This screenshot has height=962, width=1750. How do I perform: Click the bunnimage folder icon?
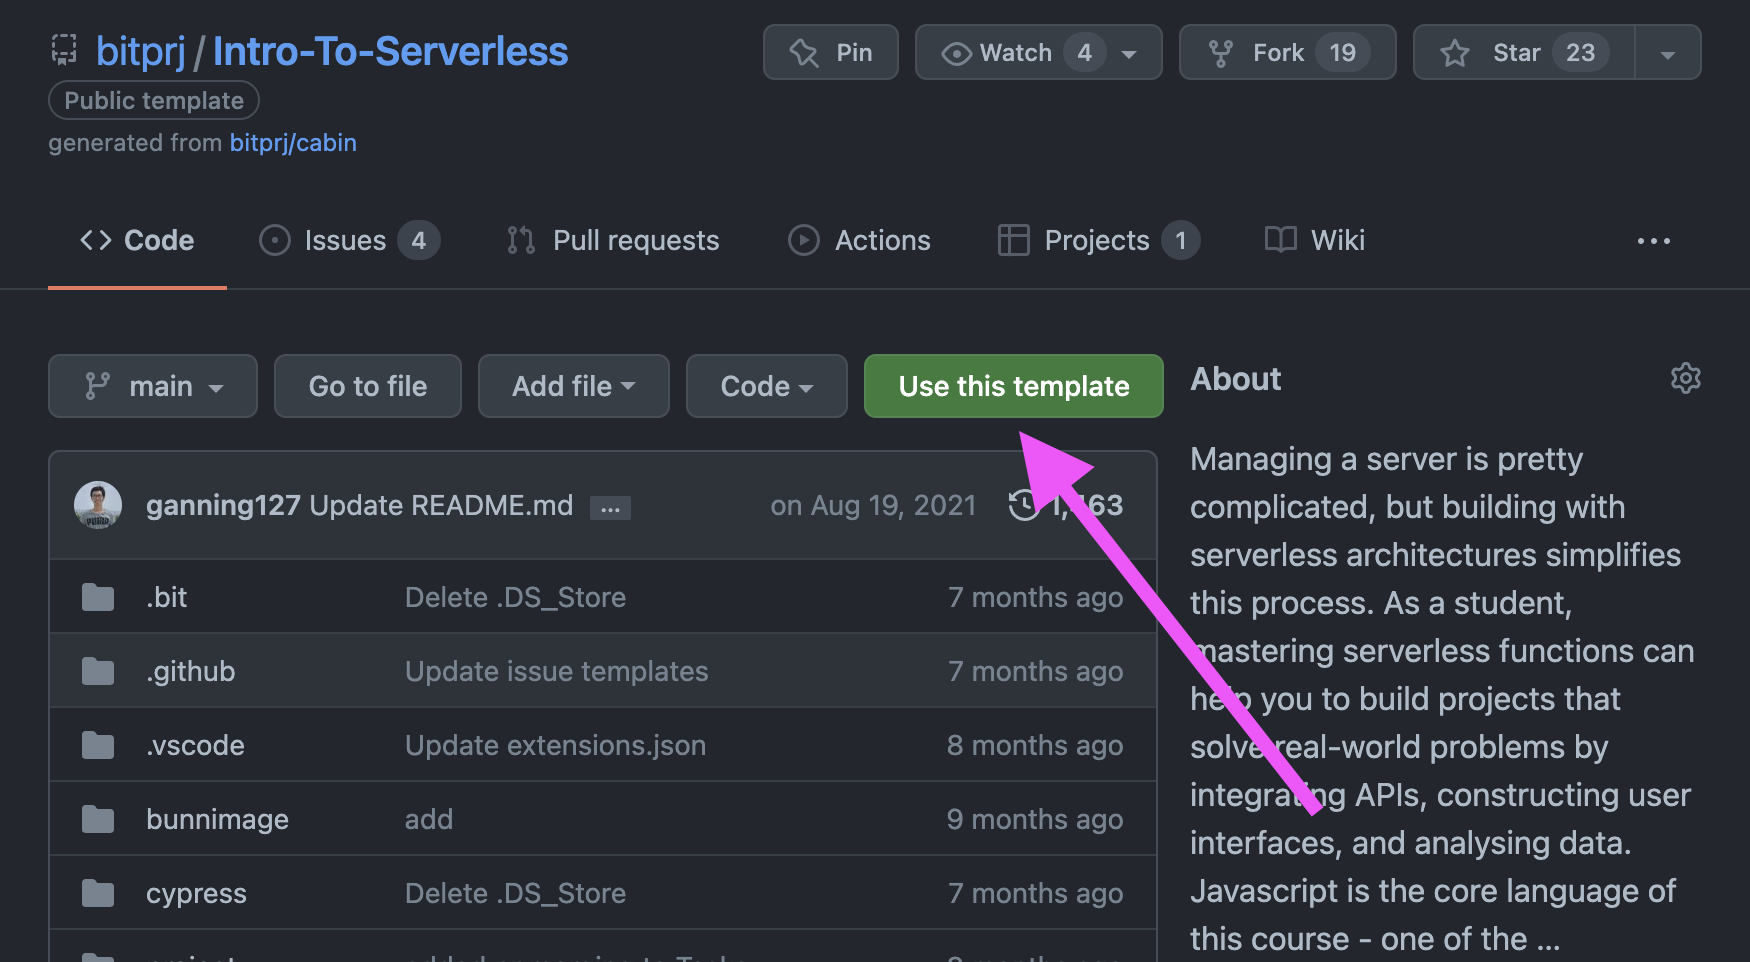98,819
